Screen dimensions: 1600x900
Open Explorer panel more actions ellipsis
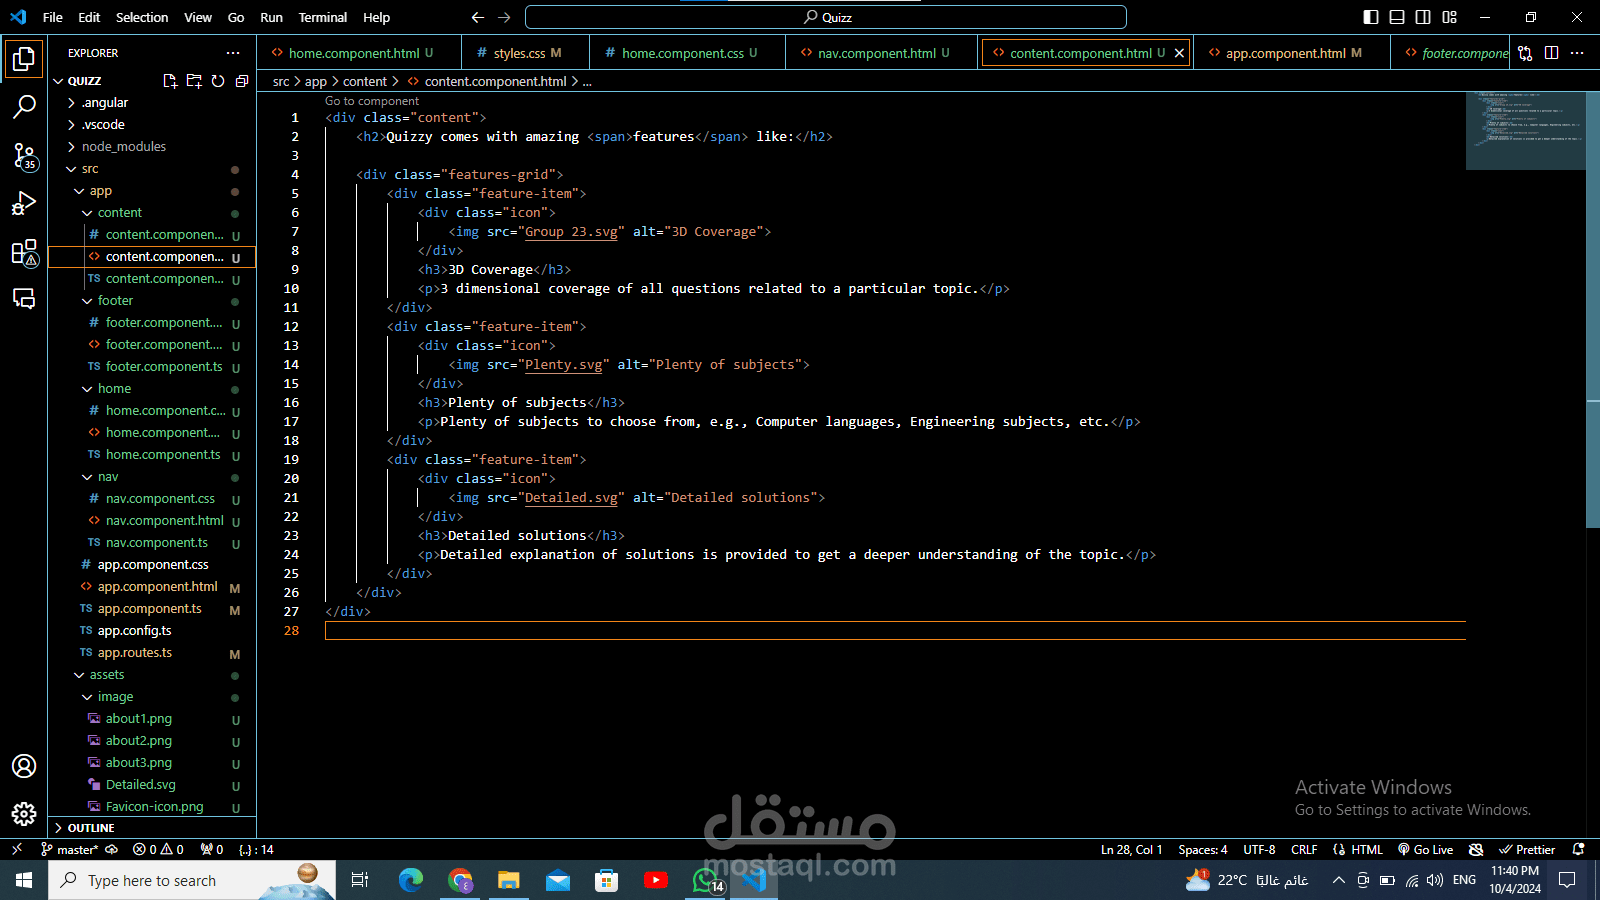pyautogui.click(x=233, y=53)
